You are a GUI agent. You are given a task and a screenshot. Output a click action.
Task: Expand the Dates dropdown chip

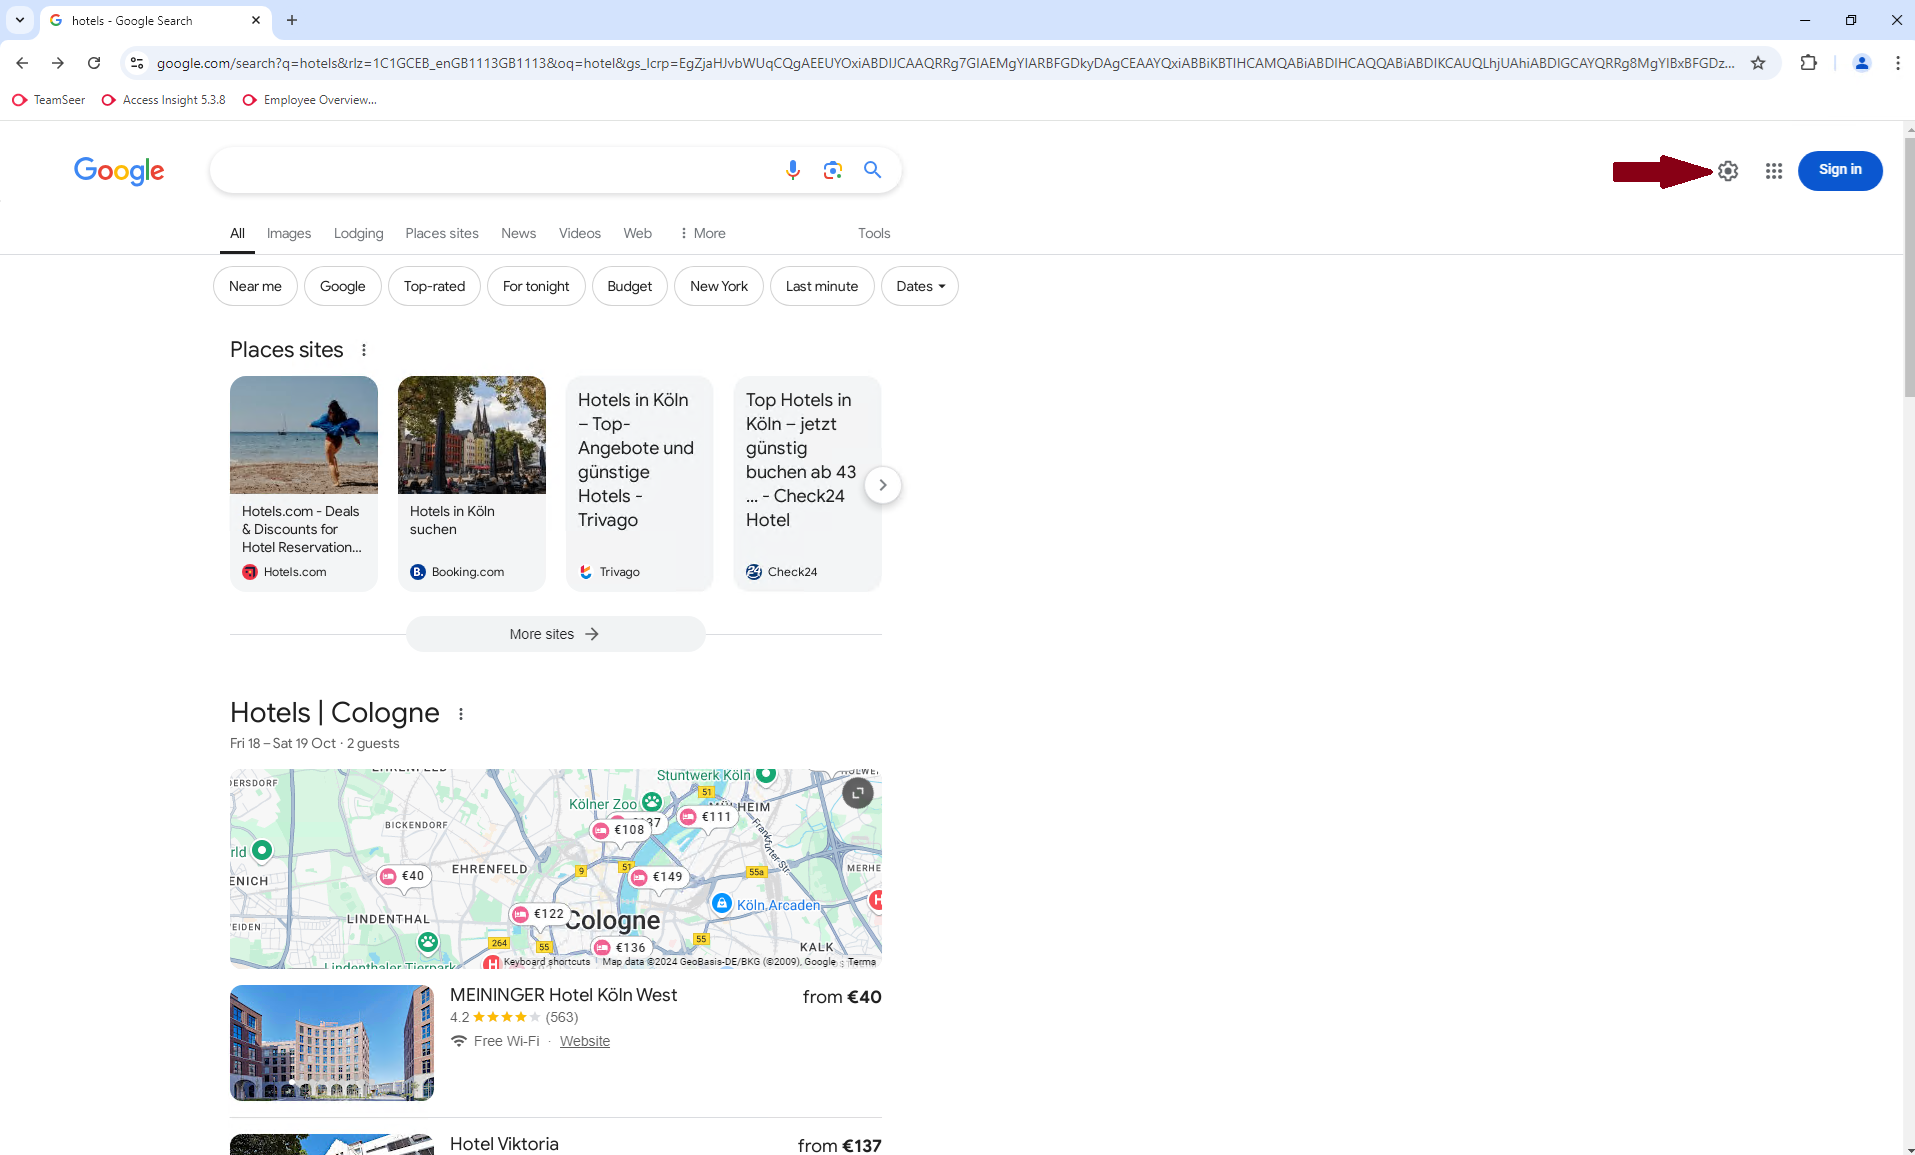[x=920, y=286]
